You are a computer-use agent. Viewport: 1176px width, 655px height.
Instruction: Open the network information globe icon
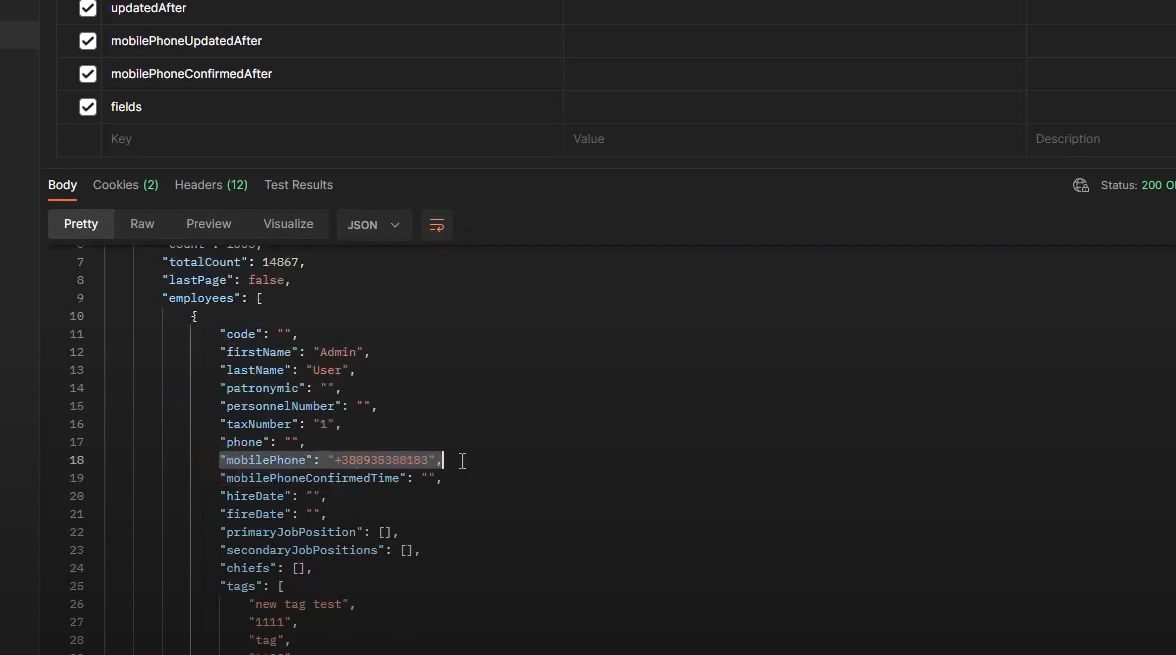pyautogui.click(x=1081, y=185)
